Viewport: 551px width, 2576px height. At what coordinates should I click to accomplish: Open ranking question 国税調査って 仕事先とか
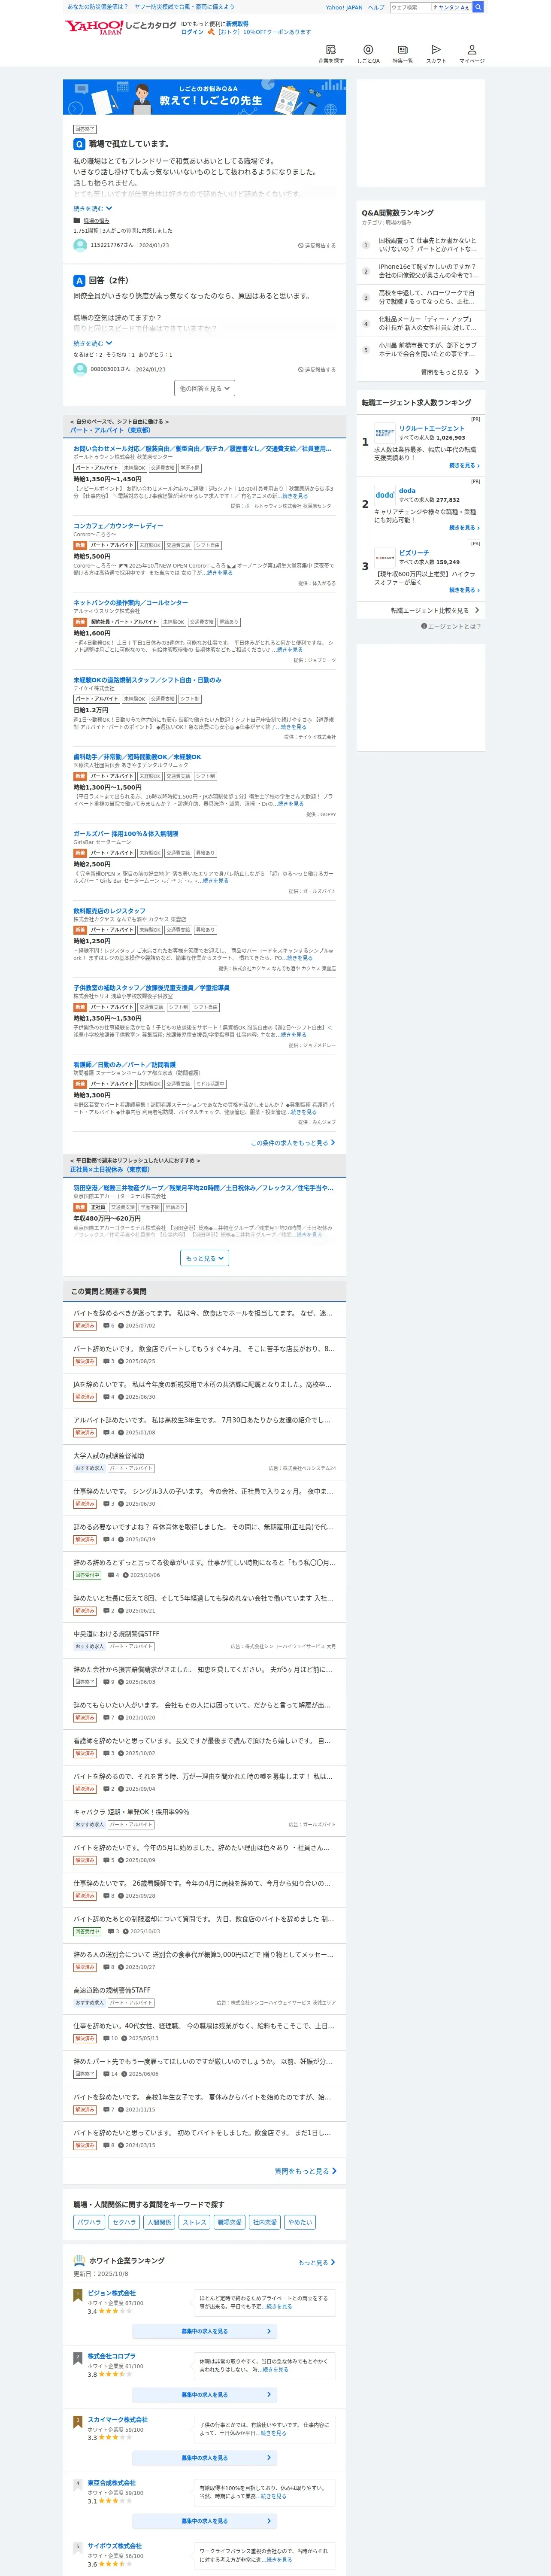pyautogui.click(x=428, y=245)
